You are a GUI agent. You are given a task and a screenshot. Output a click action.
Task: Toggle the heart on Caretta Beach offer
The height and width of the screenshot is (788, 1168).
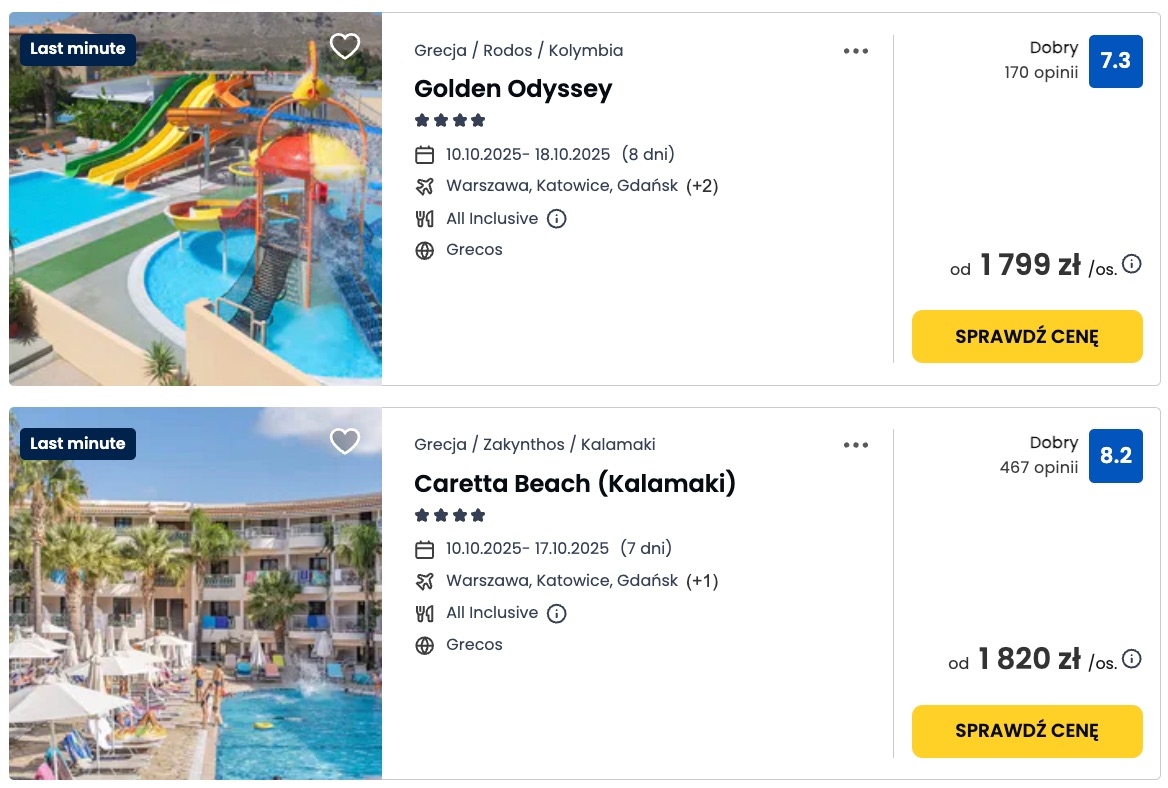tap(345, 441)
